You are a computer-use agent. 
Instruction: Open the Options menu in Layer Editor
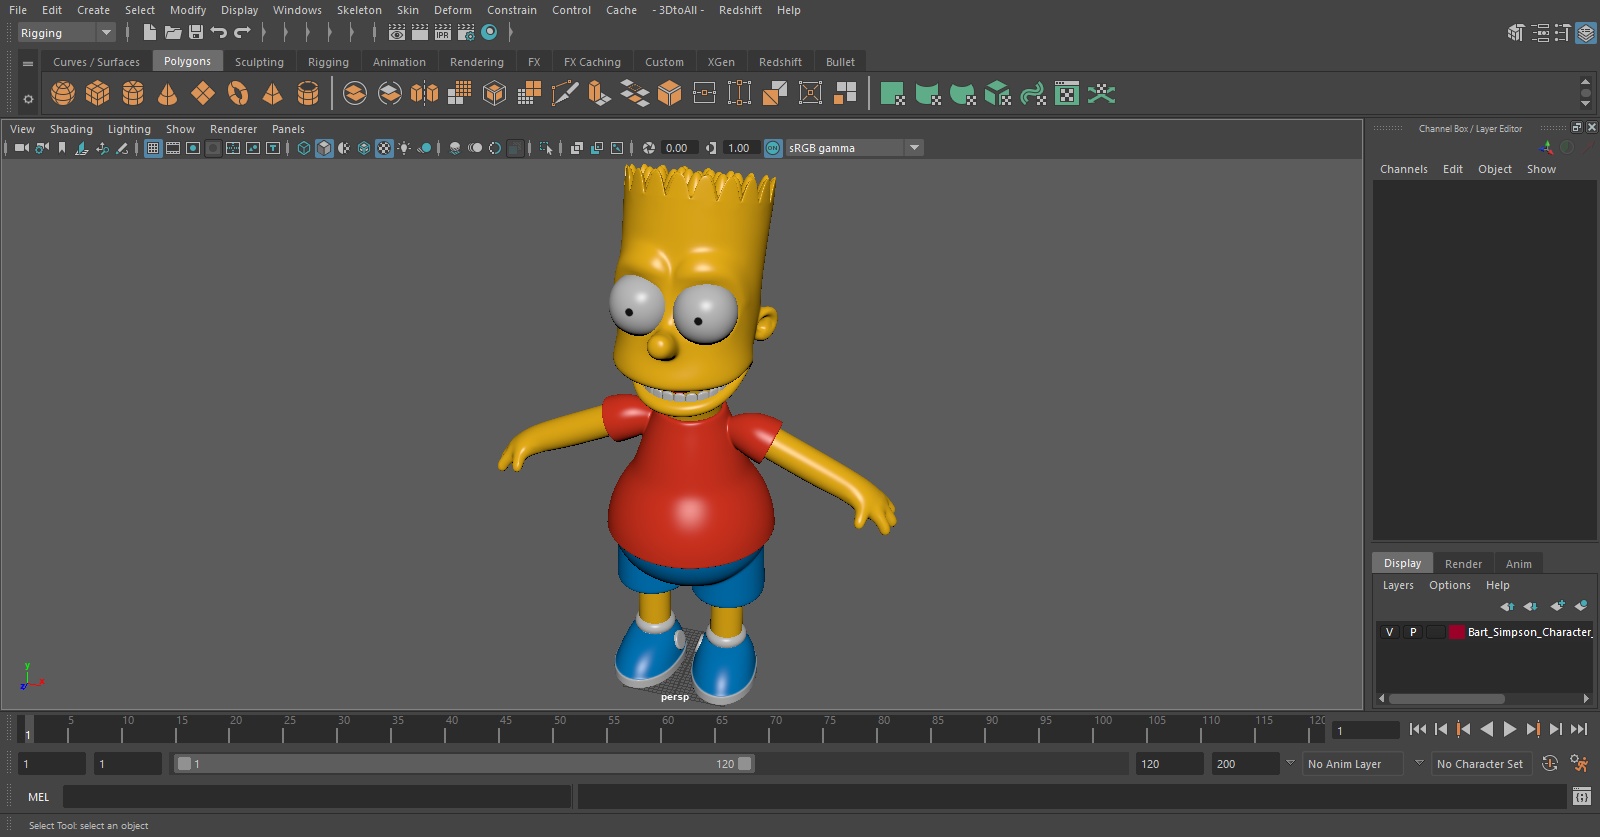[1449, 585]
